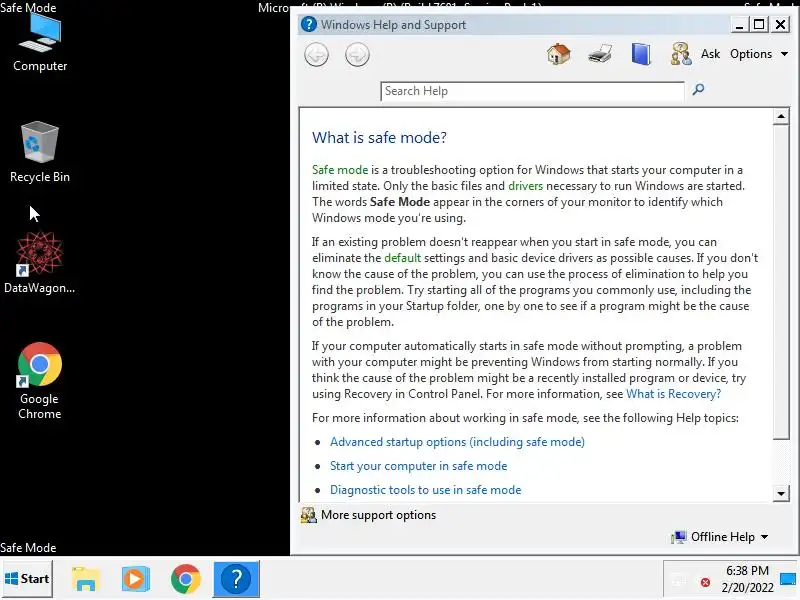
Task: Run search with the magnifier icon
Action: pyautogui.click(x=698, y=90)
